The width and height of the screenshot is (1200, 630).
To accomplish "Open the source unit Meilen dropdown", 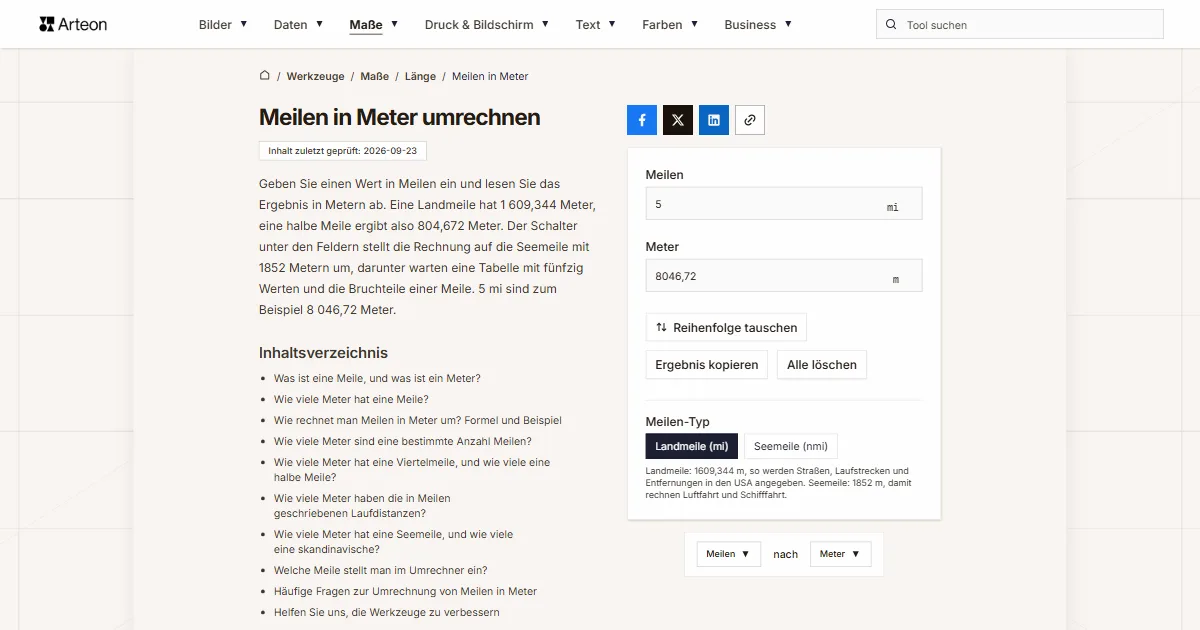I will 728,554.
